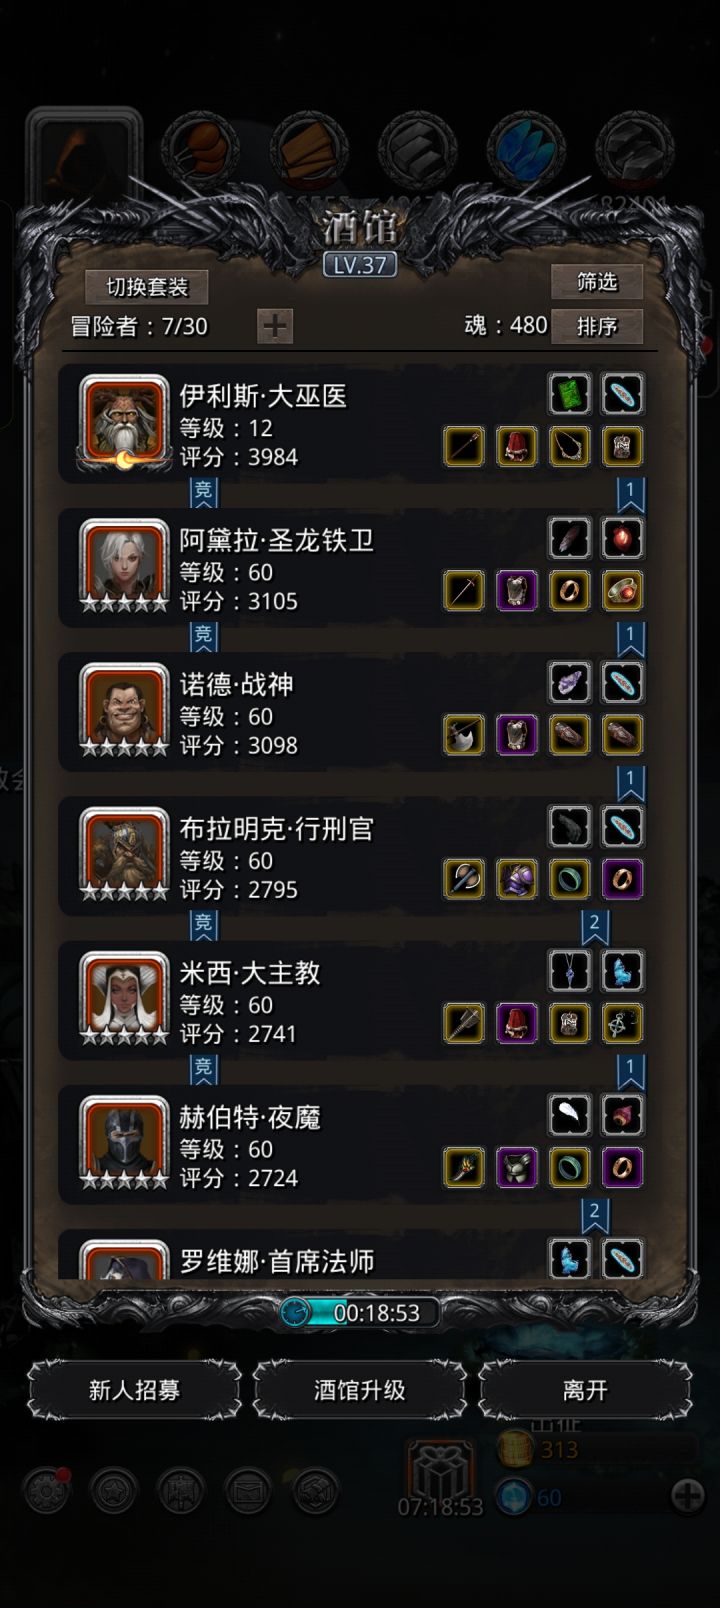Select 布拉明克·行刑官's purple helmet armor icon
The height and width of the screenshot is (1608, 720).
click(x=517, y=879)
